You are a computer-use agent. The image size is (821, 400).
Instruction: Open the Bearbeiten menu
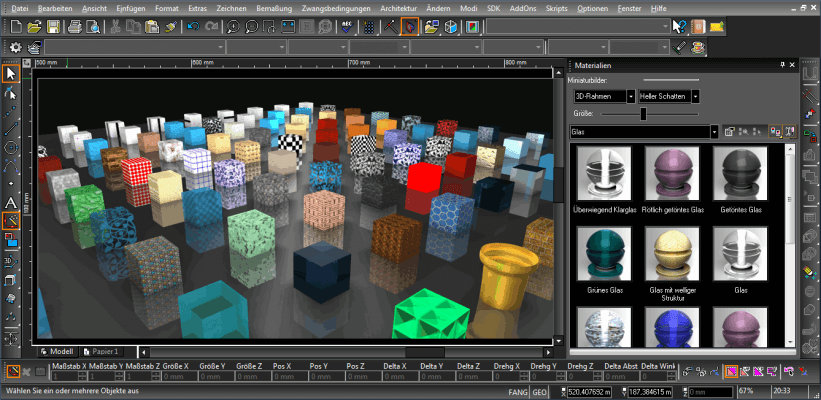point(56,8)
